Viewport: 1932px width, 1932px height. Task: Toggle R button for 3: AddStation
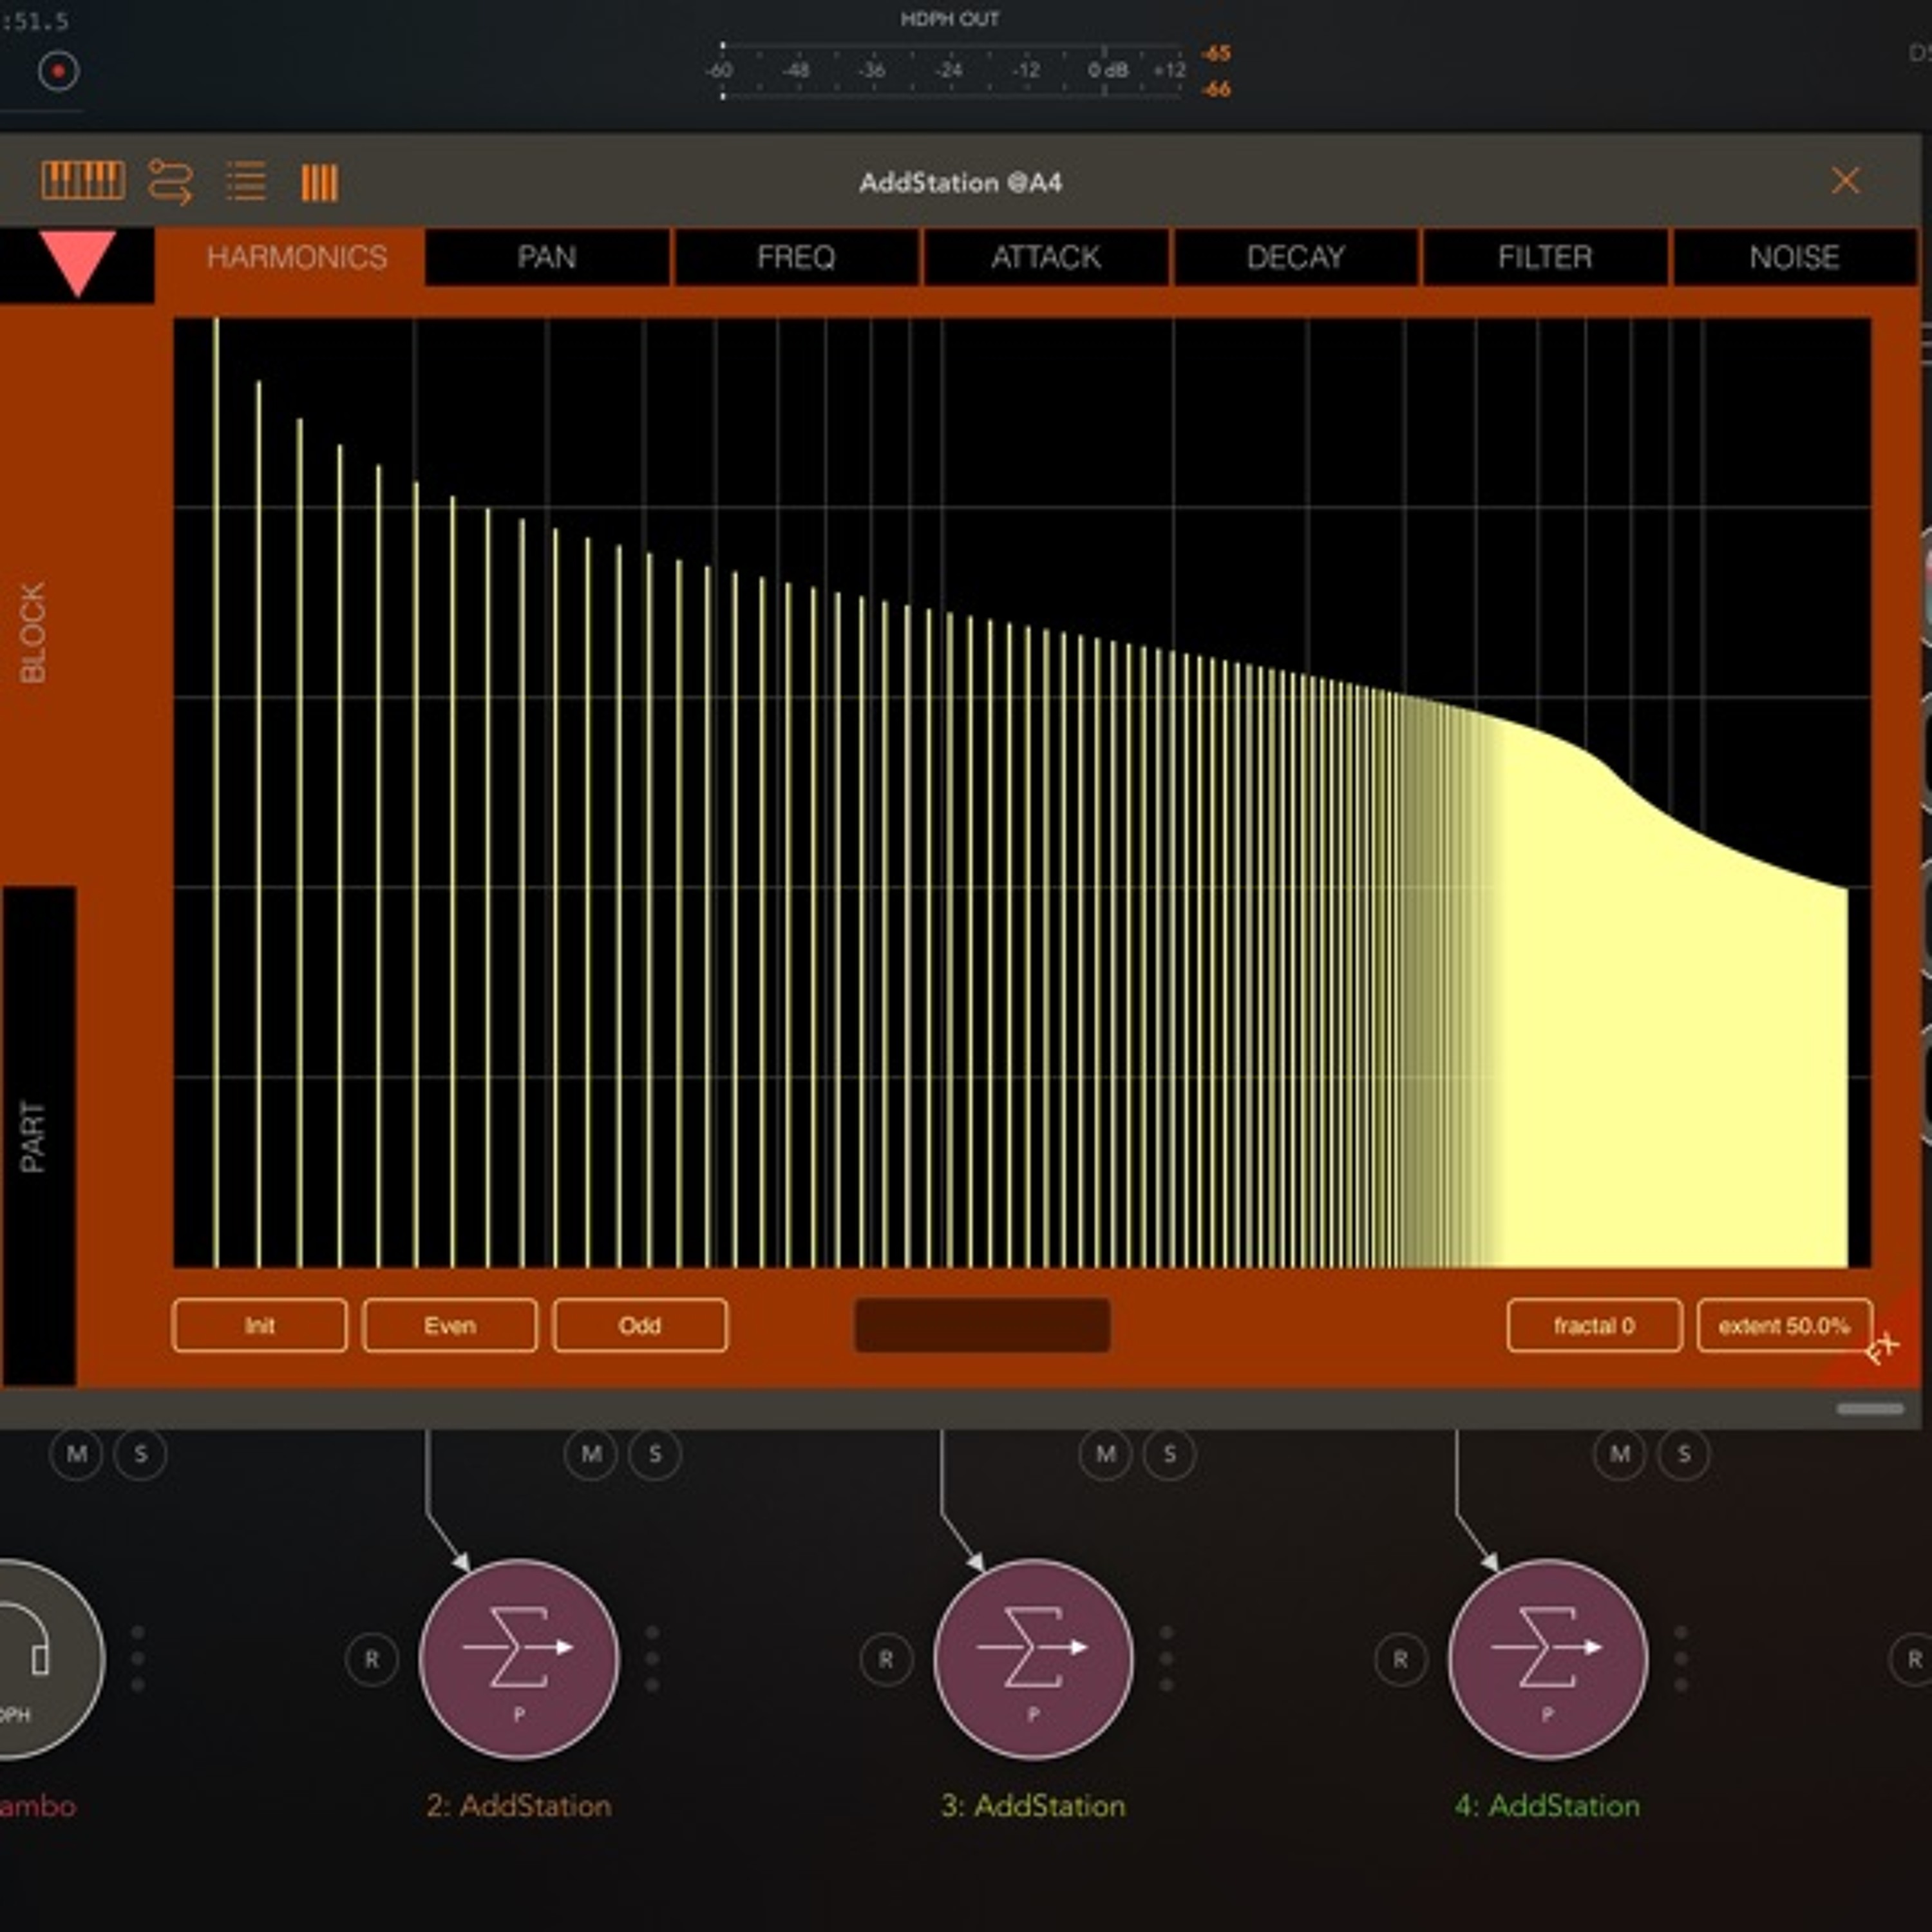tap(886, 1660)
